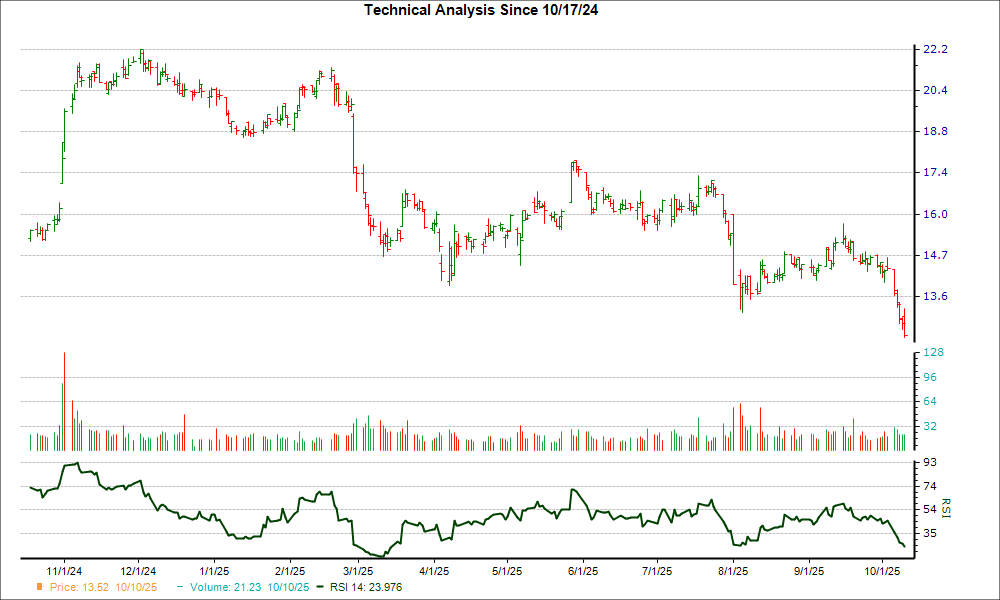Click the orange Price legend swatch
The width and height of the screenshot is (1000, 600).
(40, 587)
